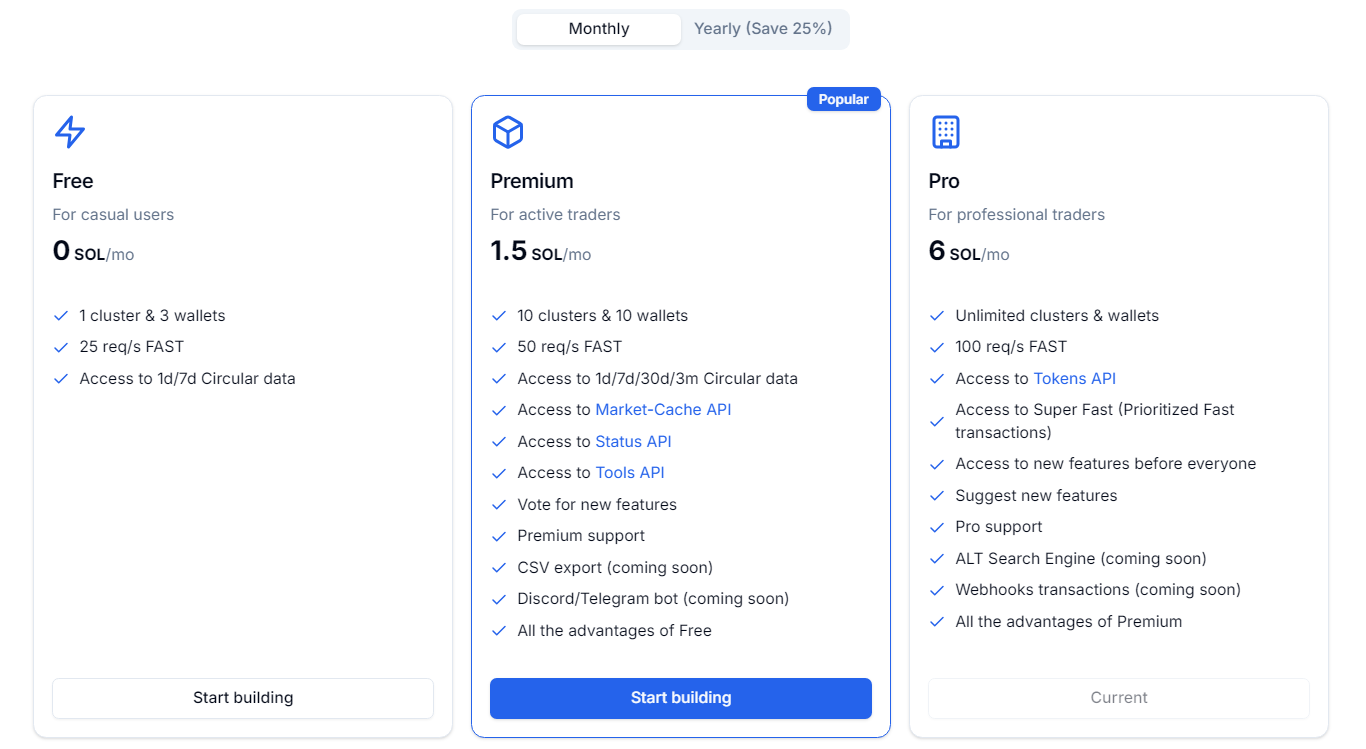
Task: Click the Current button on Pro plan
Action: coord(1118,698)
